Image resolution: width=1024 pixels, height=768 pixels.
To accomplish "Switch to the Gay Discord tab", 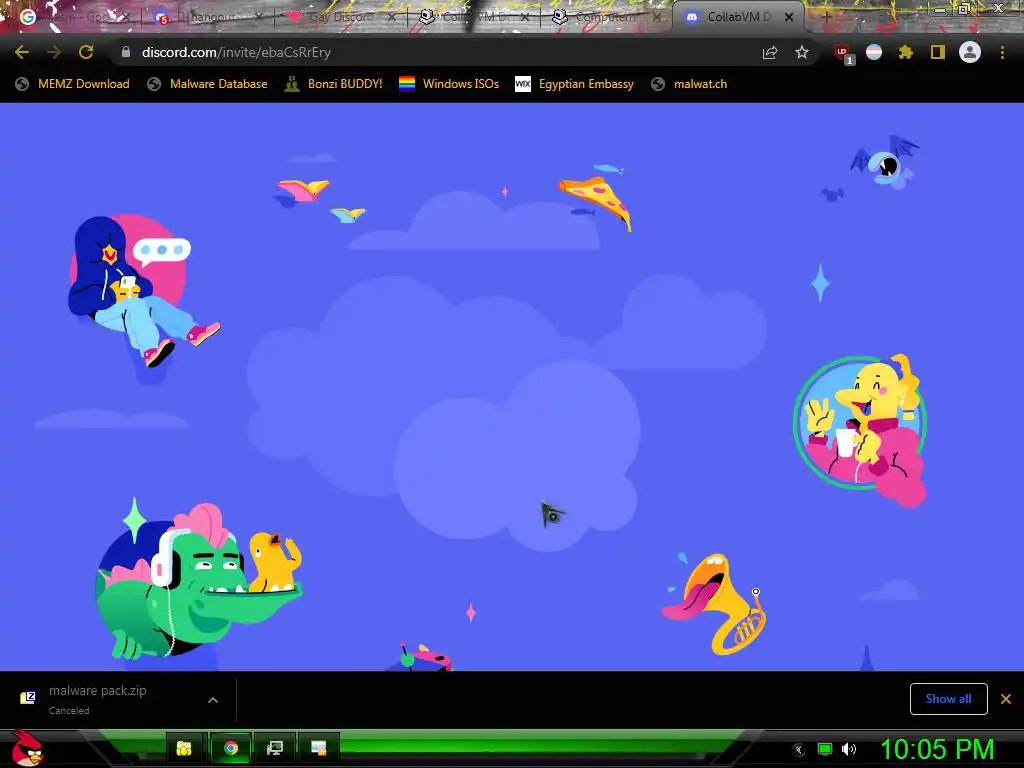I will 341,17.
